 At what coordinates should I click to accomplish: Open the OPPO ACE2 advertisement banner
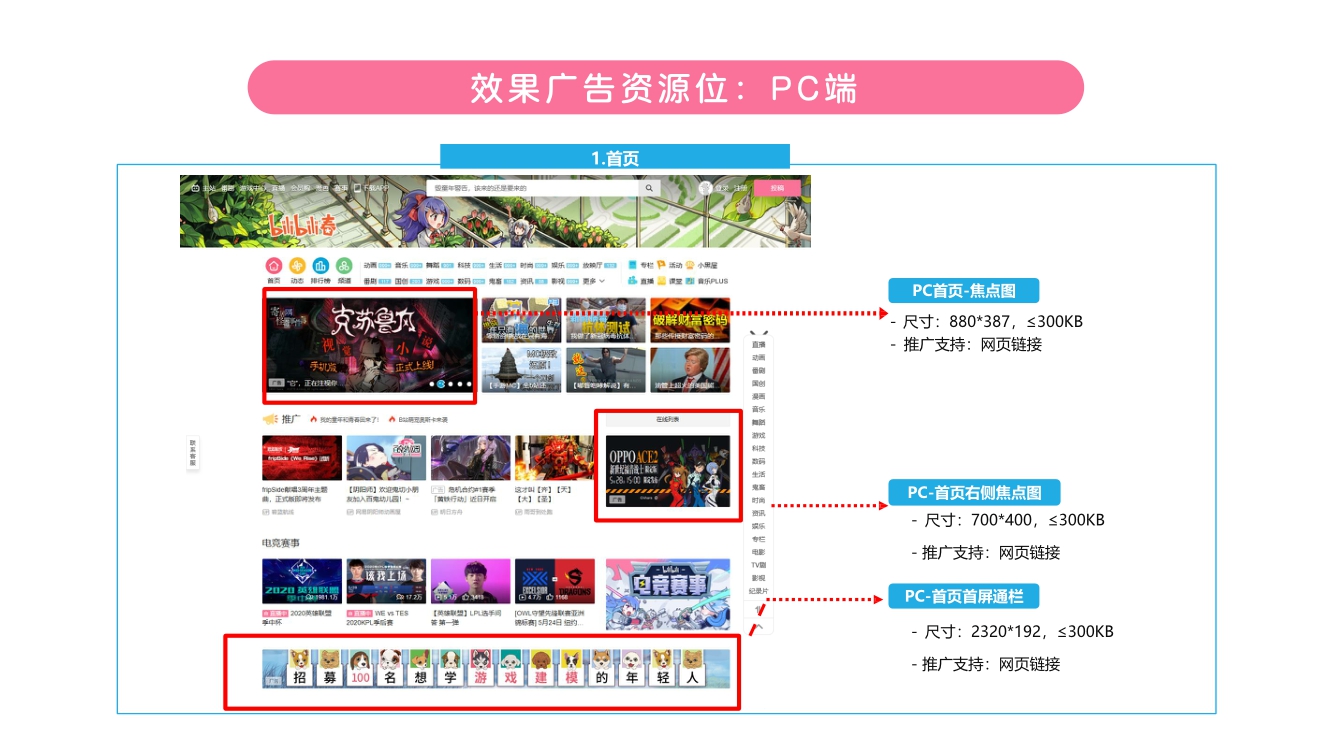[667, 470]
